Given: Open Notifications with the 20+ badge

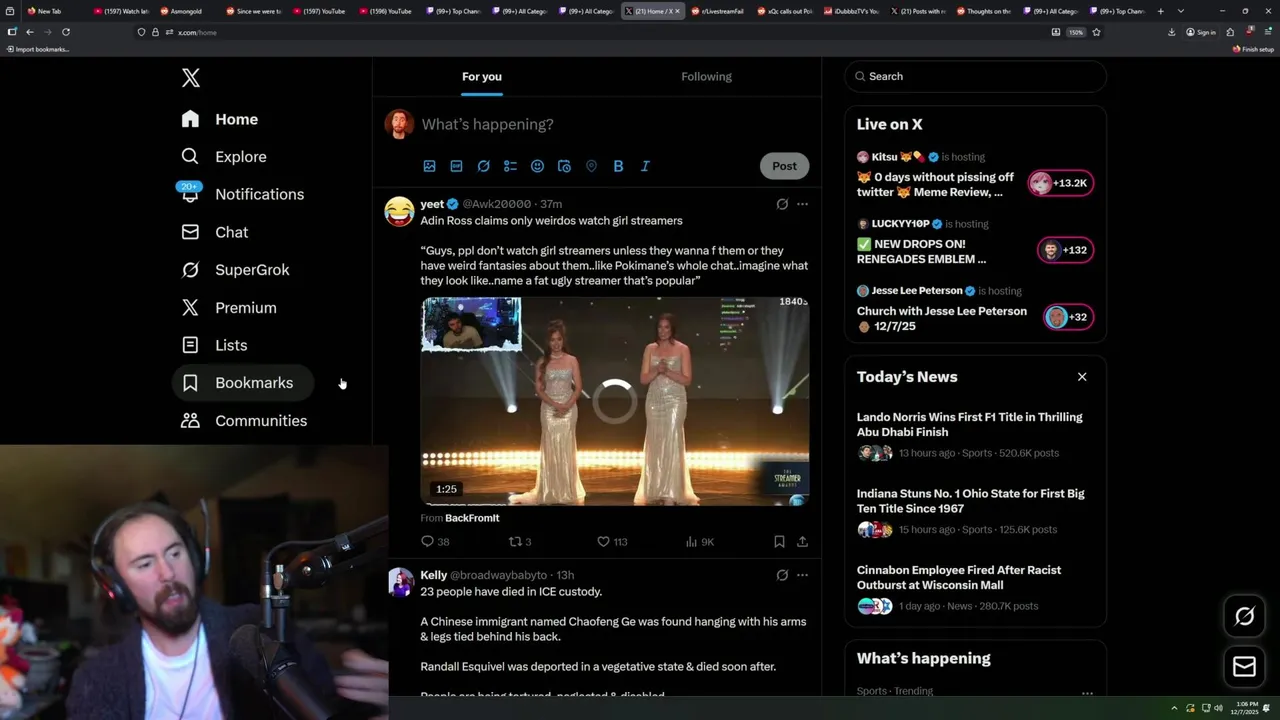Looking at the screenshot, I should point(243,194).
